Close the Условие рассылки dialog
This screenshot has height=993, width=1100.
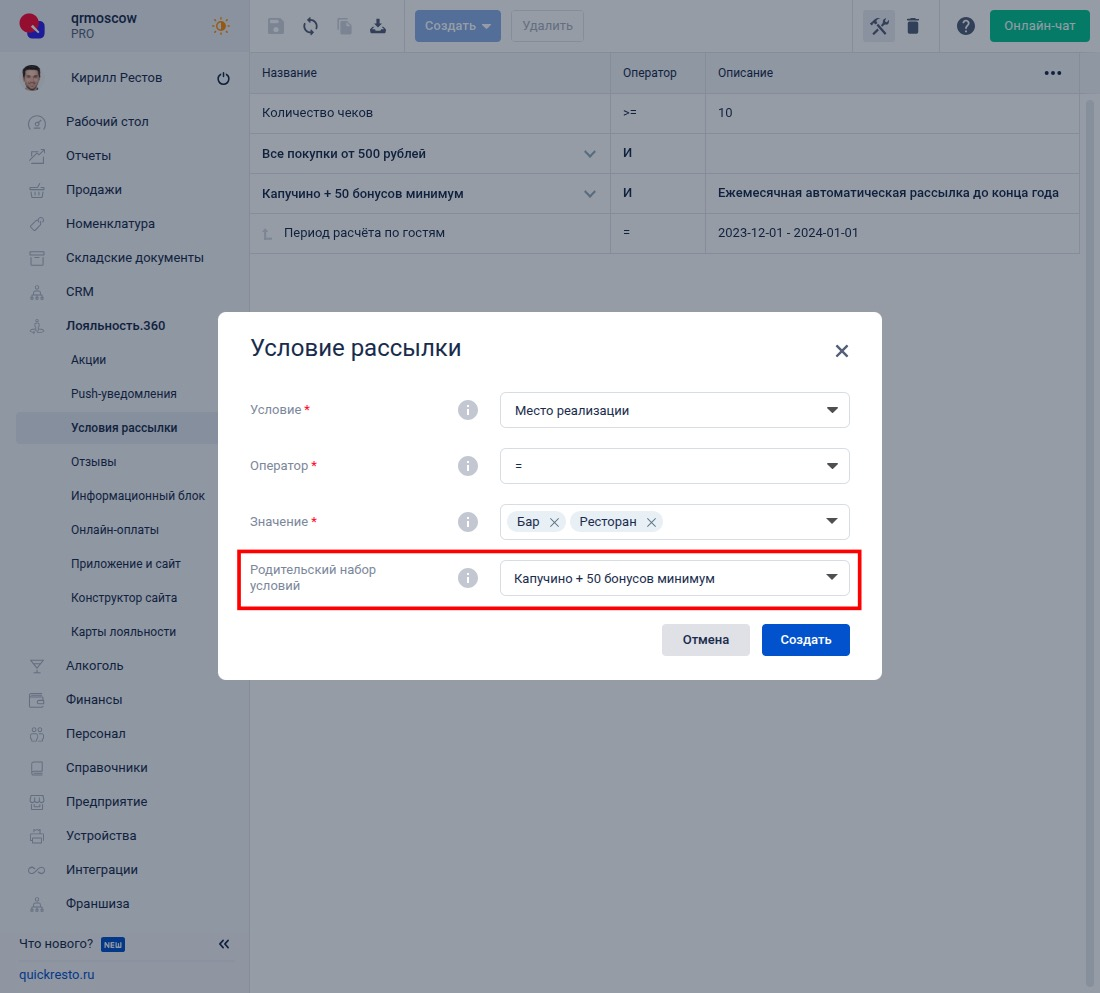coord(842,351)
